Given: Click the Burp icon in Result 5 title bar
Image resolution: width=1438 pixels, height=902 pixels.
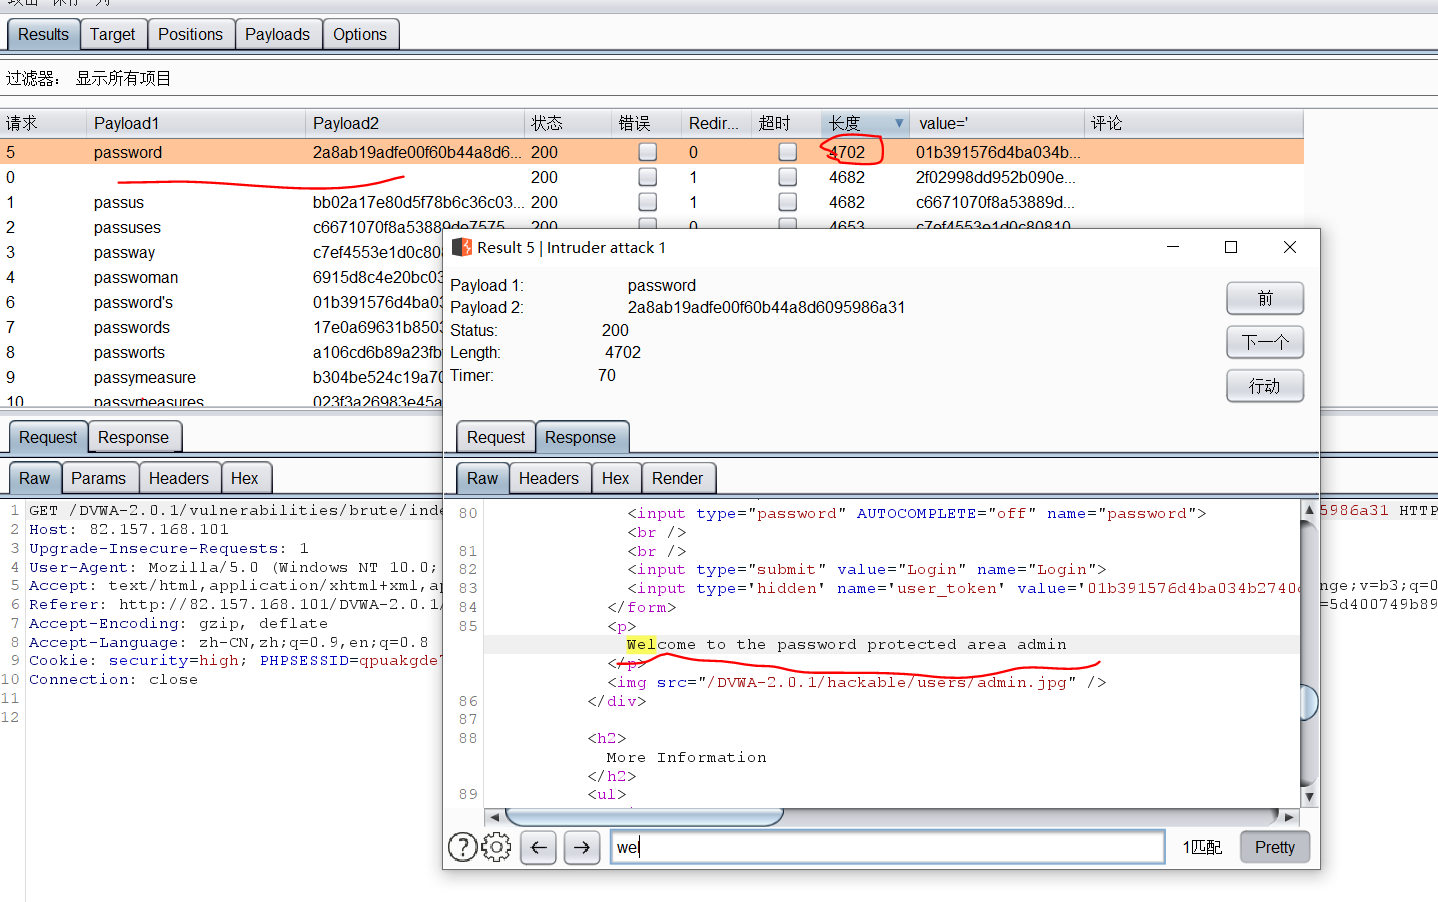Looking at the screenshot, I should 461,247.
